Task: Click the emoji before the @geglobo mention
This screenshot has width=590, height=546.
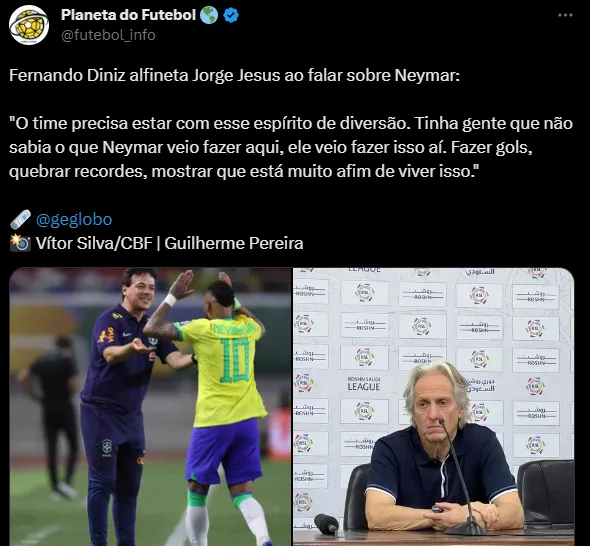Action: coord(20,219)
